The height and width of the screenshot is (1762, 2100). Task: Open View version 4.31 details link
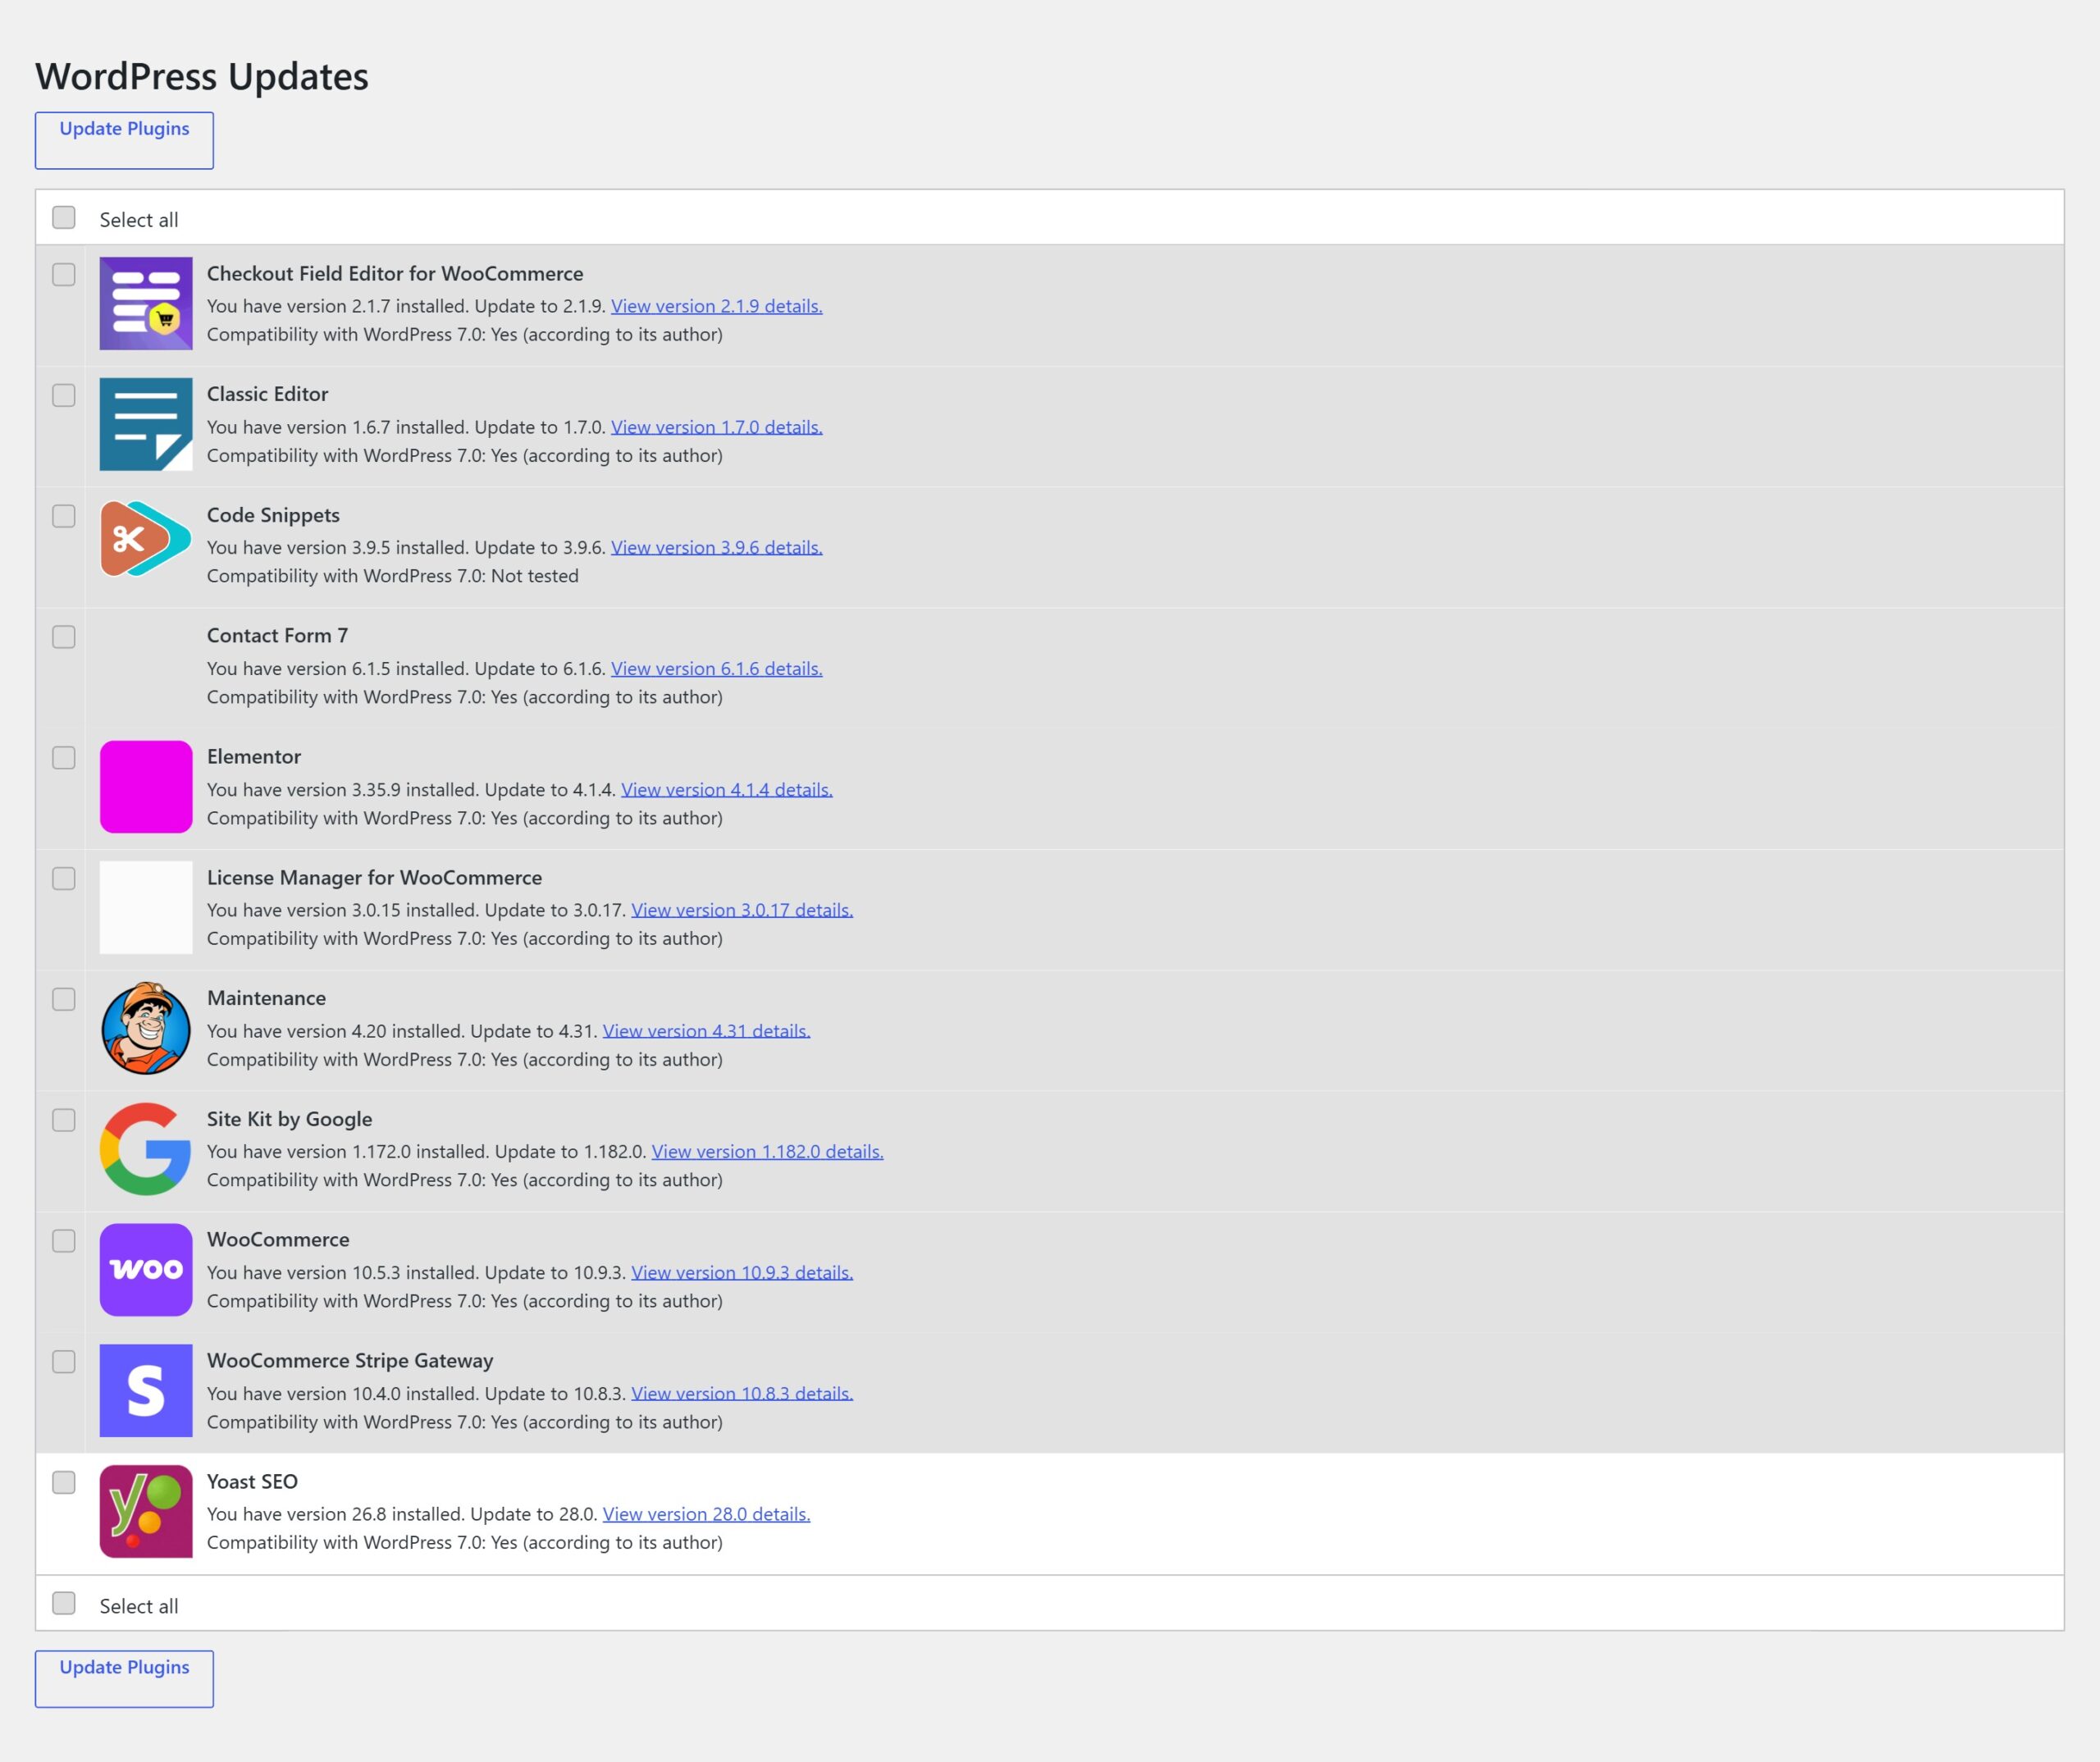tap(706, 1031)
